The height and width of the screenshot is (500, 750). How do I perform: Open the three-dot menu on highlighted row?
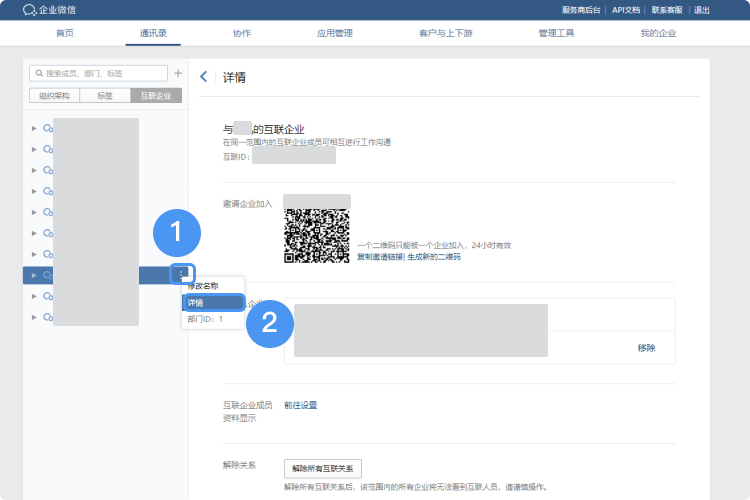(x=181, y=275)
